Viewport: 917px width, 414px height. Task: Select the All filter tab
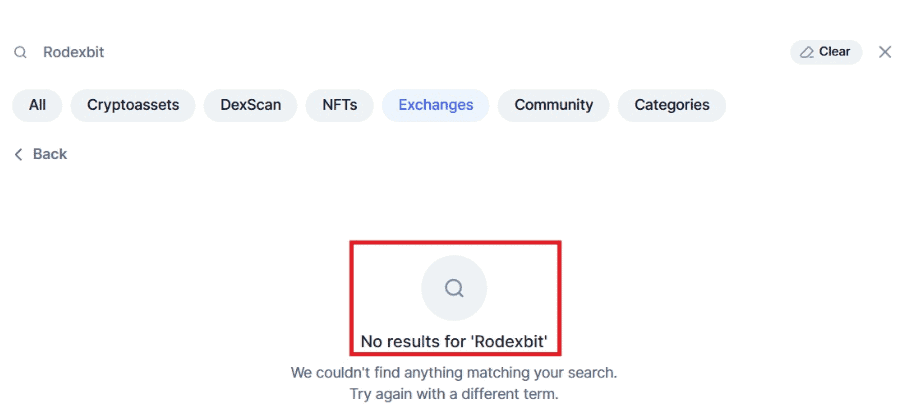pyautogui.click(x=37, y=105)
